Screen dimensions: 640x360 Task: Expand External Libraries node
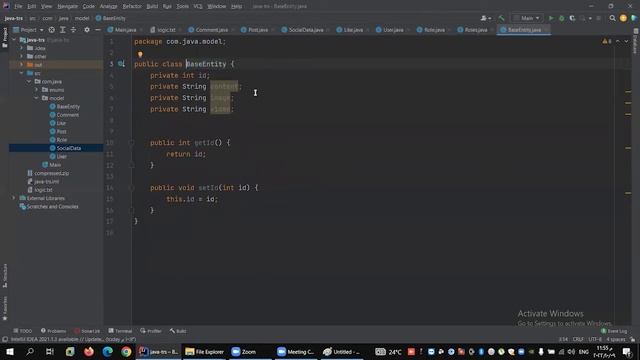pos(14,198)
